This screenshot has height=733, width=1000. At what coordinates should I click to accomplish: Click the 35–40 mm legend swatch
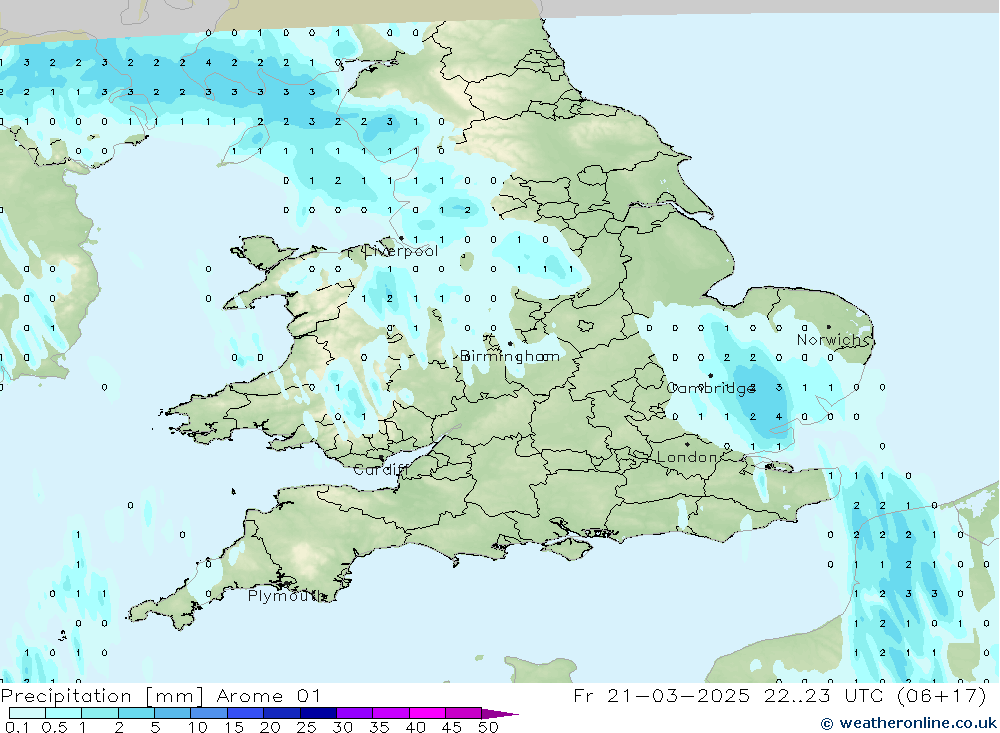(x=390, y=713)
